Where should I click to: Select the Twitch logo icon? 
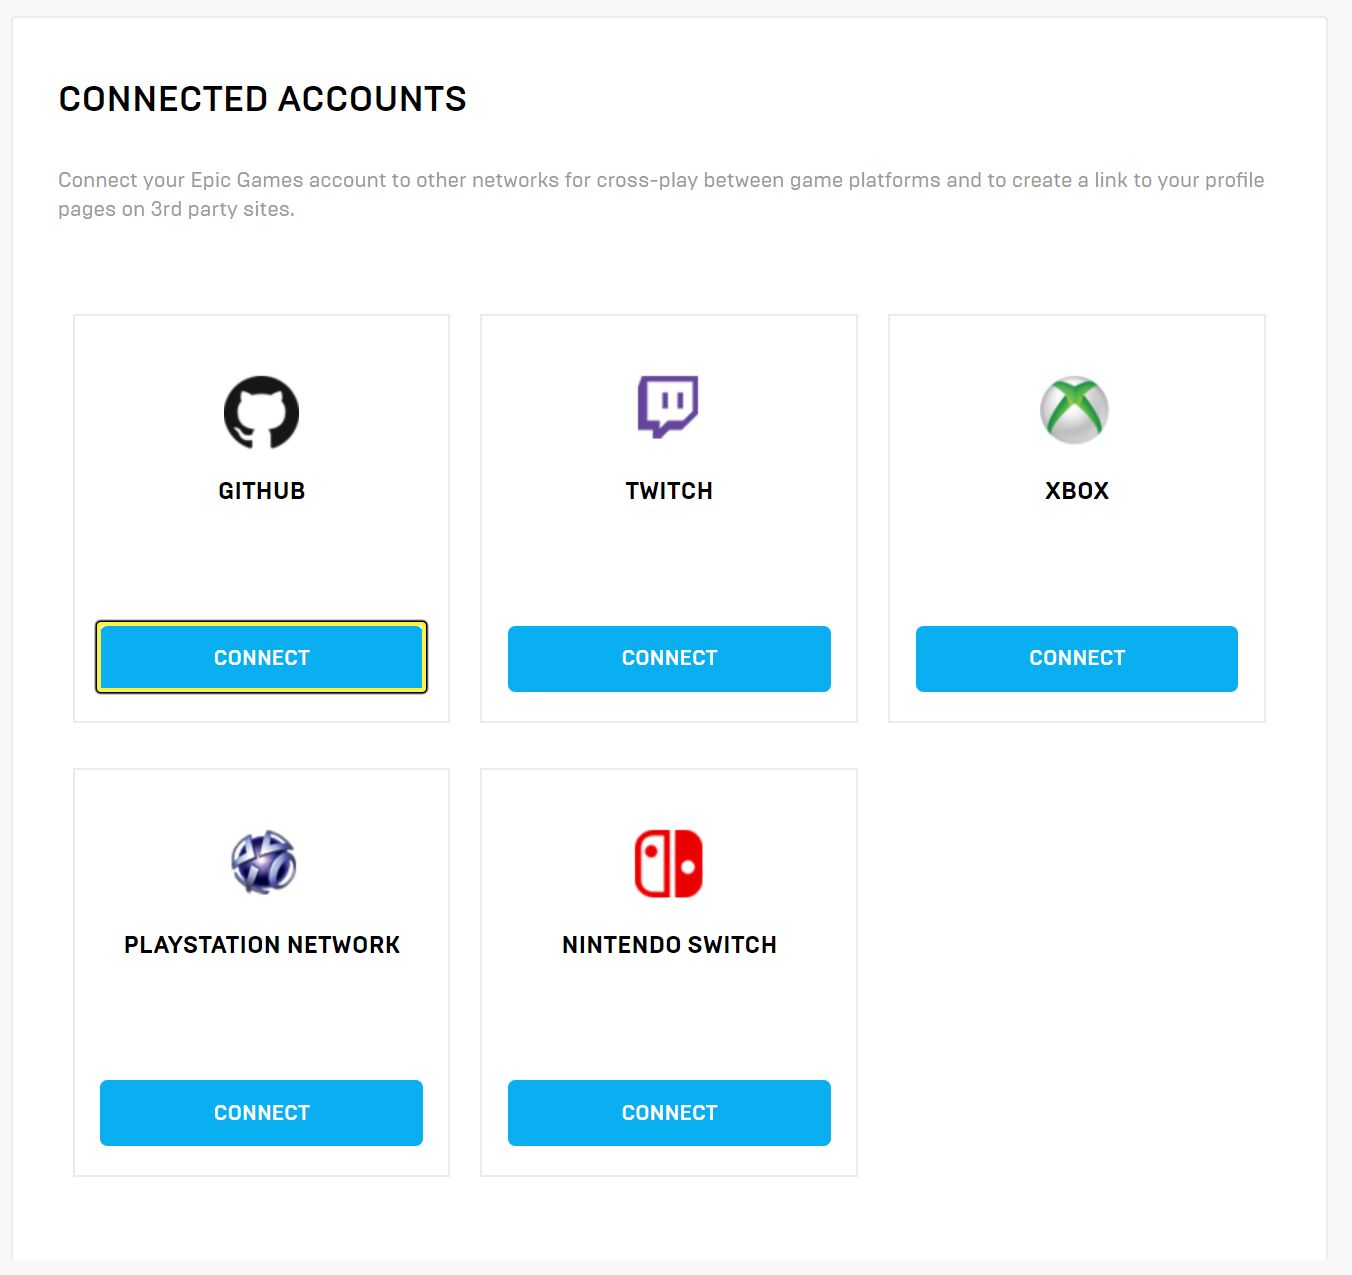668,408
